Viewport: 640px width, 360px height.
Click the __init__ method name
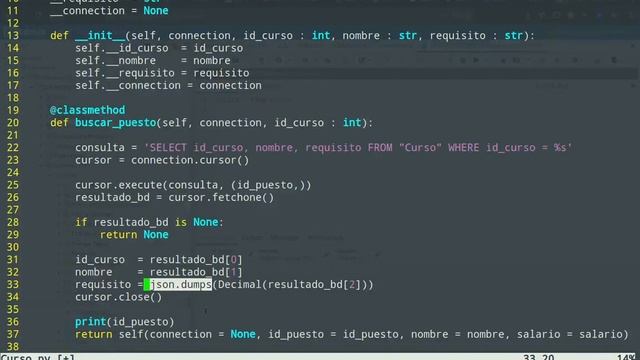coord(100,36)
